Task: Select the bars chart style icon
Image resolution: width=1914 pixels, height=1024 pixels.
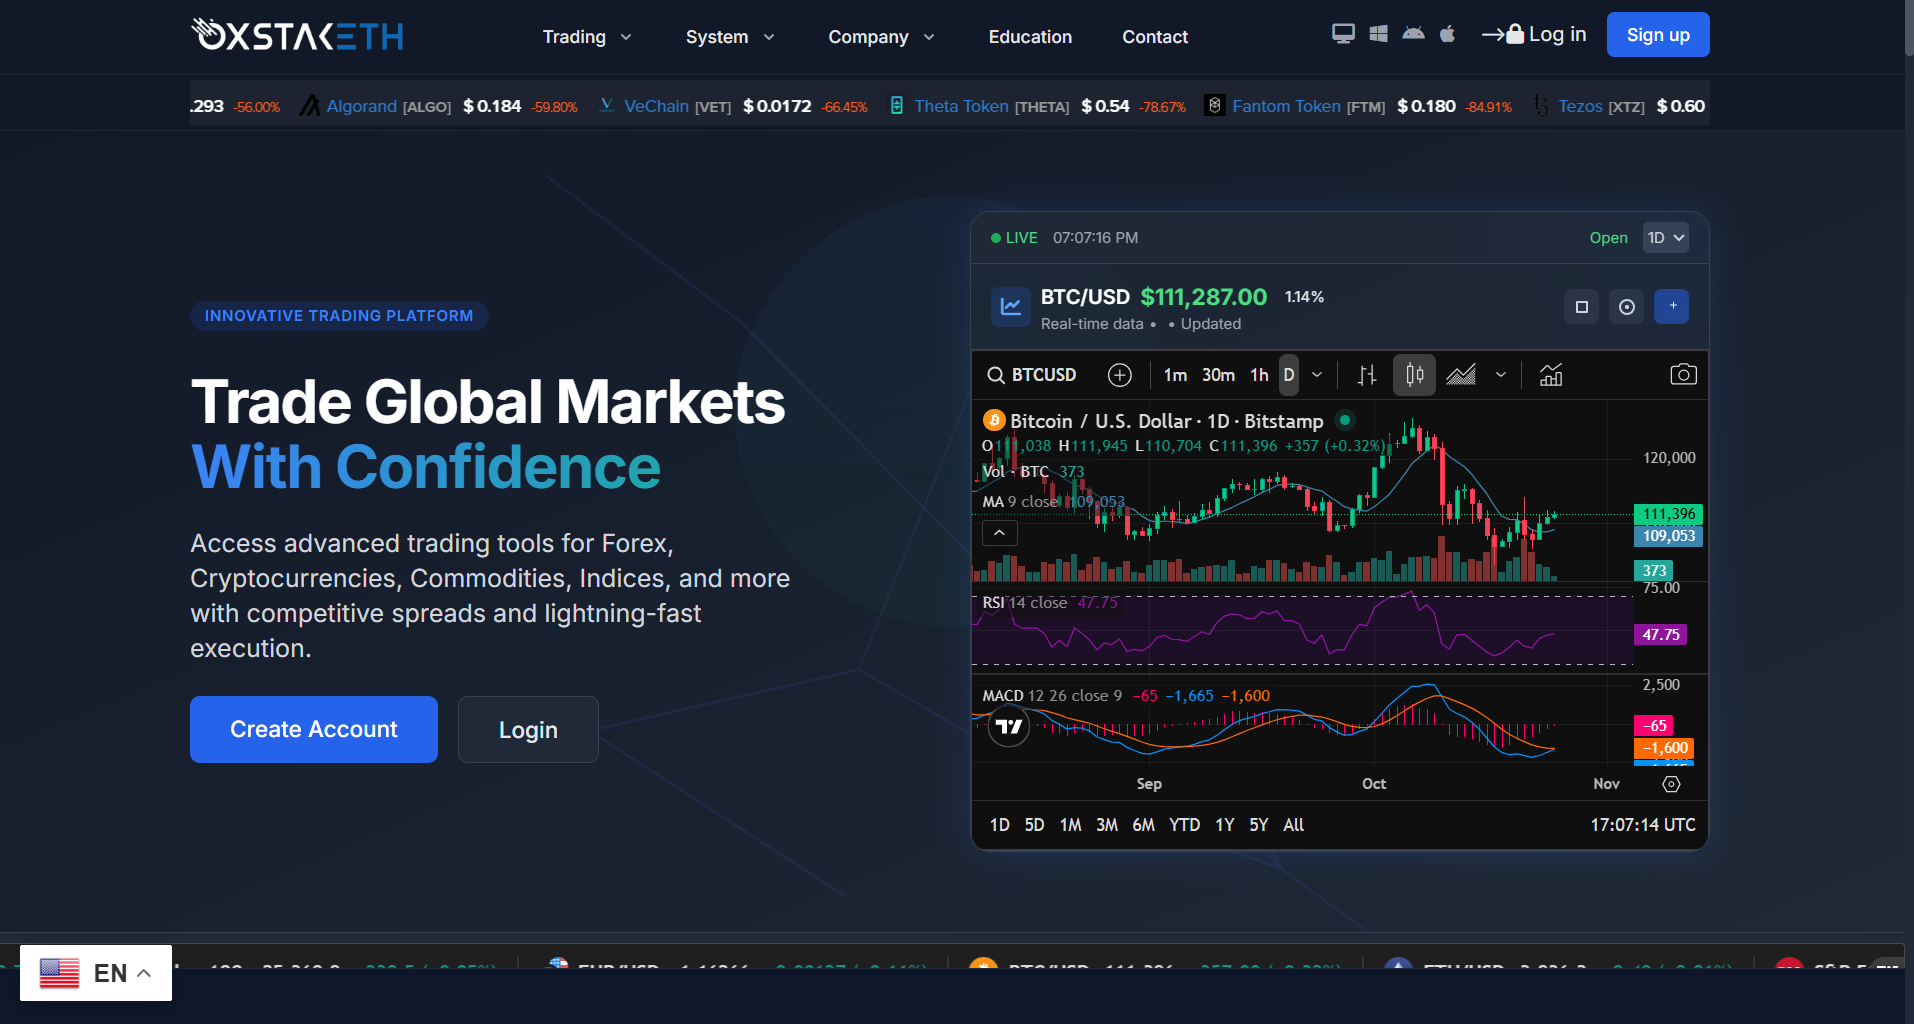Action: [1367, 375]
